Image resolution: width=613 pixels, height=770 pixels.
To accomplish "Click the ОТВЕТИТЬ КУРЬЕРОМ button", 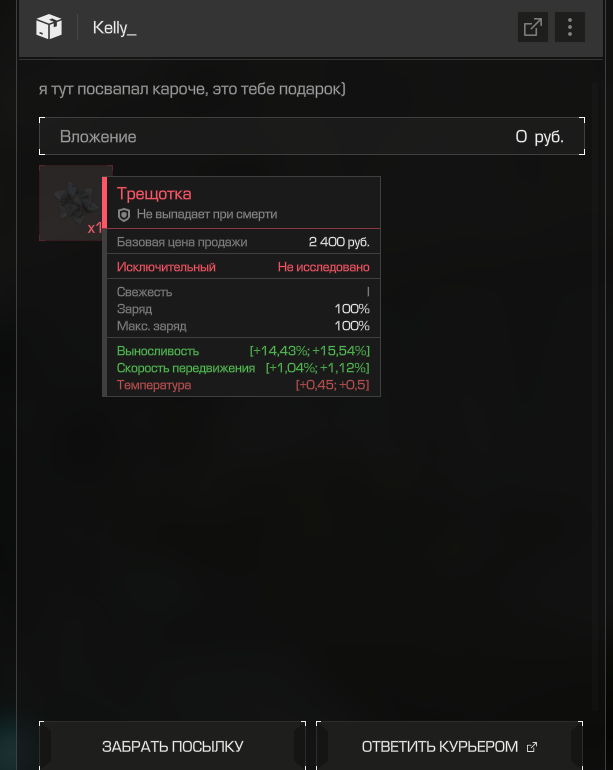I will 449,746.
